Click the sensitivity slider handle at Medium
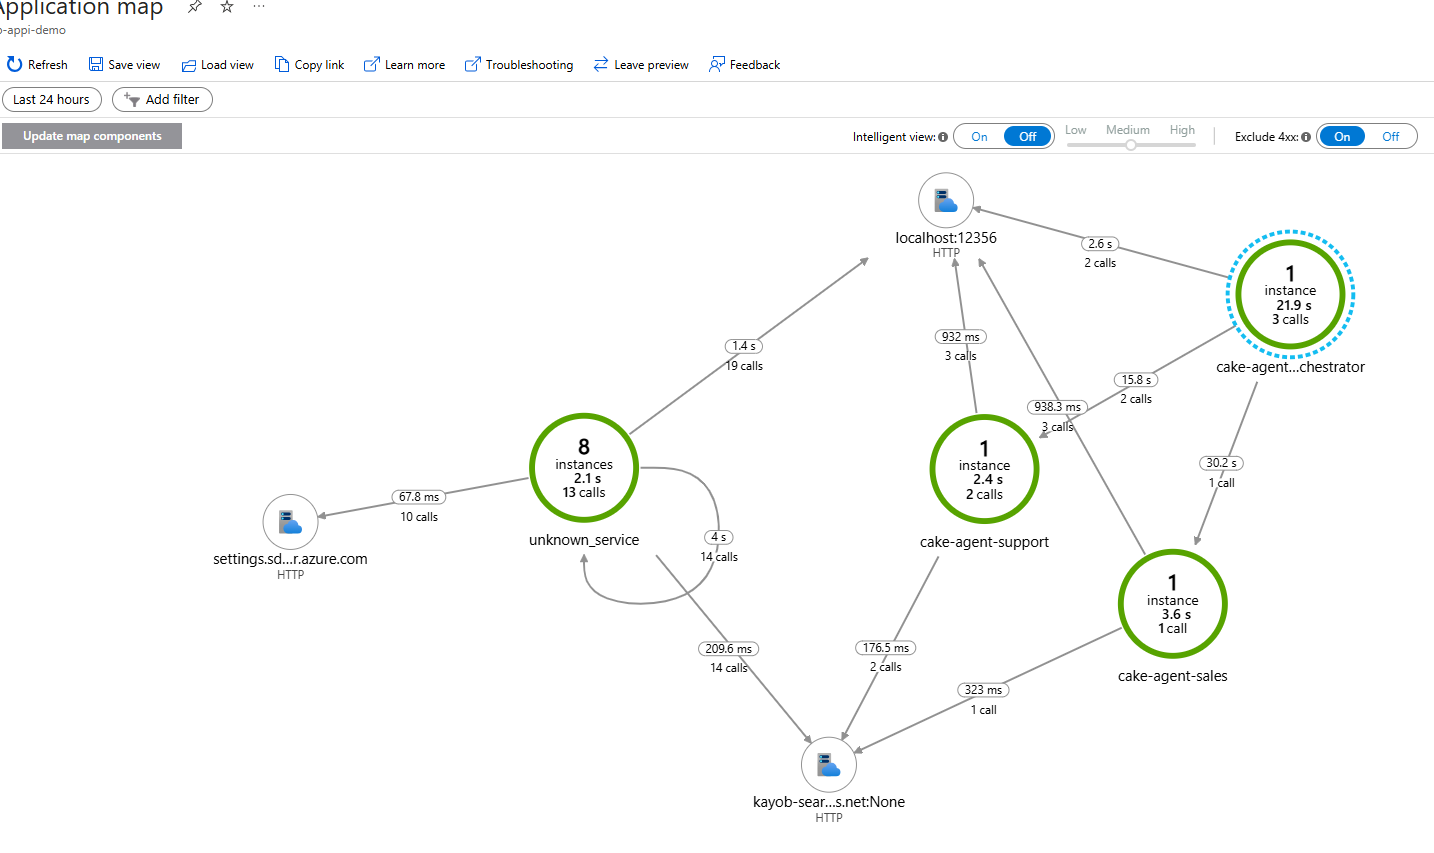 click(1131, 145)
